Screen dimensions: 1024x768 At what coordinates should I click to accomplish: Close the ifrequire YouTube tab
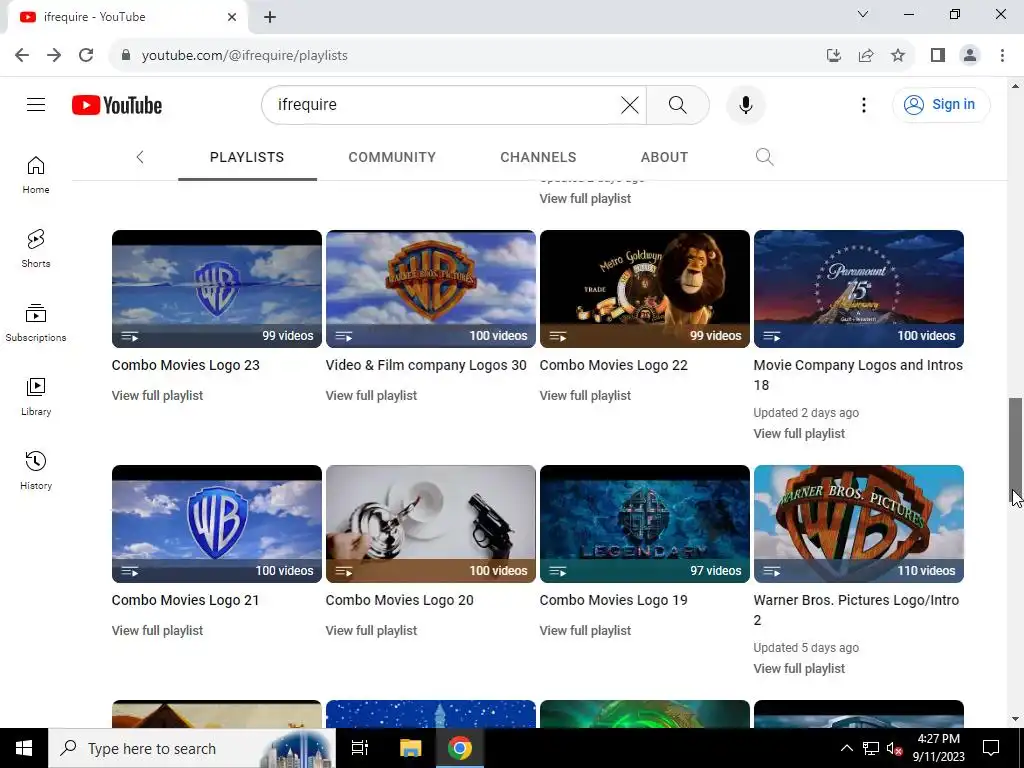click(x=232, y=17)
